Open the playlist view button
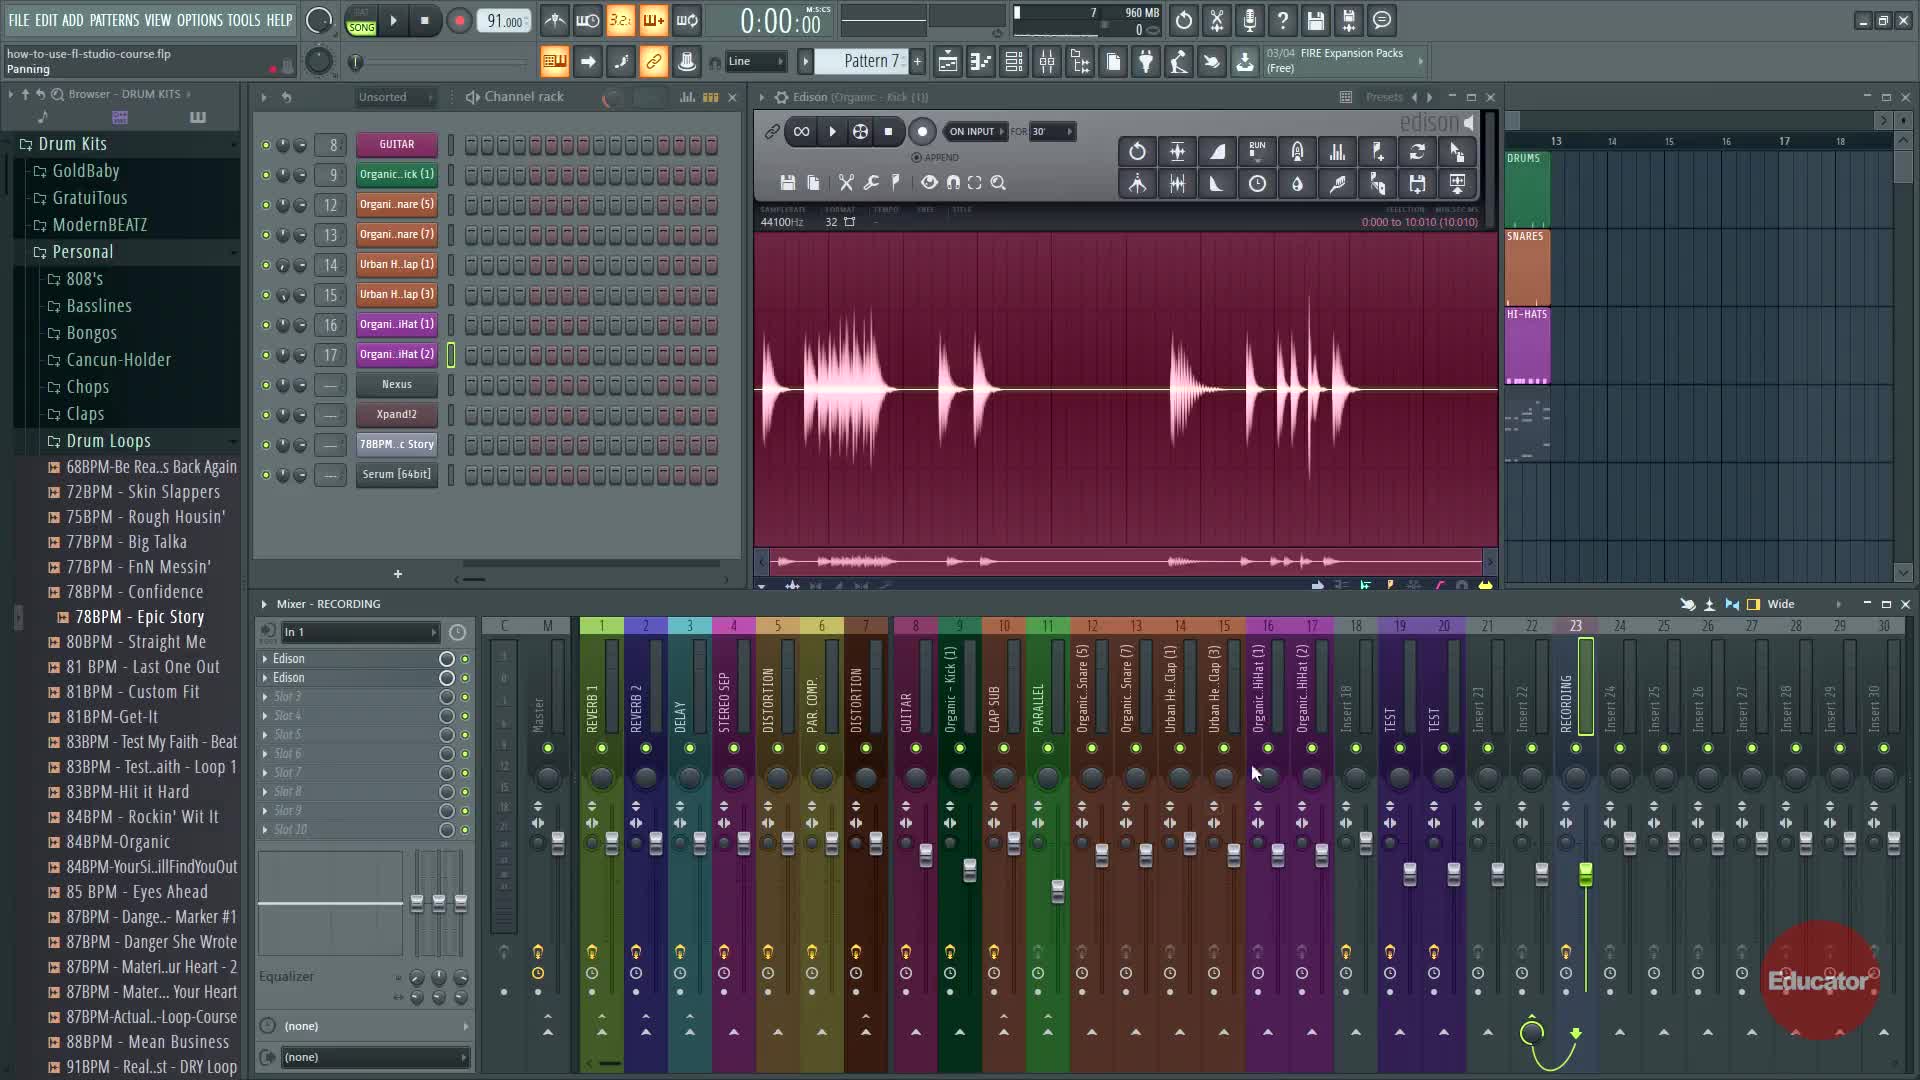1920x1080 pixels. coord(948,62)
